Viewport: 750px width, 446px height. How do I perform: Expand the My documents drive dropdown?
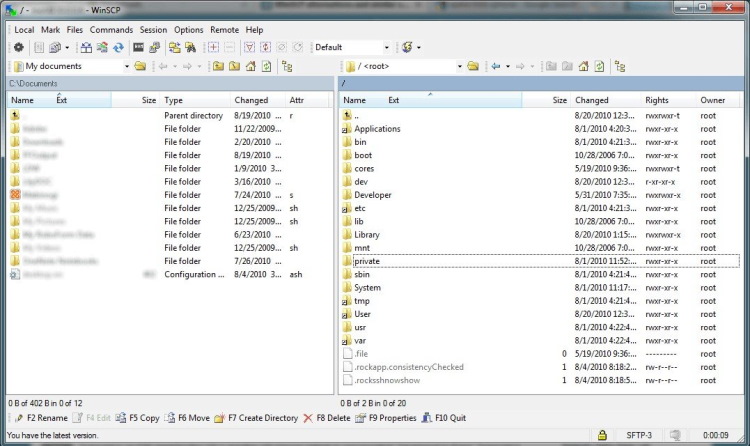[x=127, y=66]
